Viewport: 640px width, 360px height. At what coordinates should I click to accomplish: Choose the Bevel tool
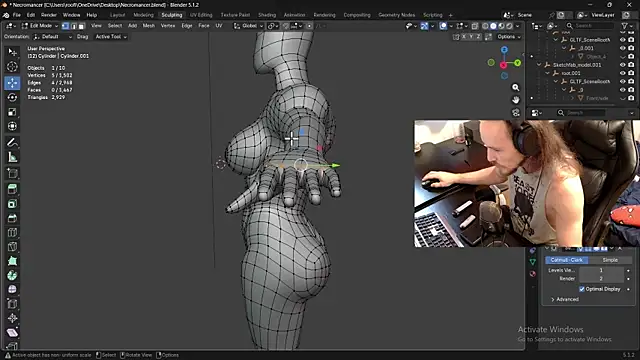point(12,218)
